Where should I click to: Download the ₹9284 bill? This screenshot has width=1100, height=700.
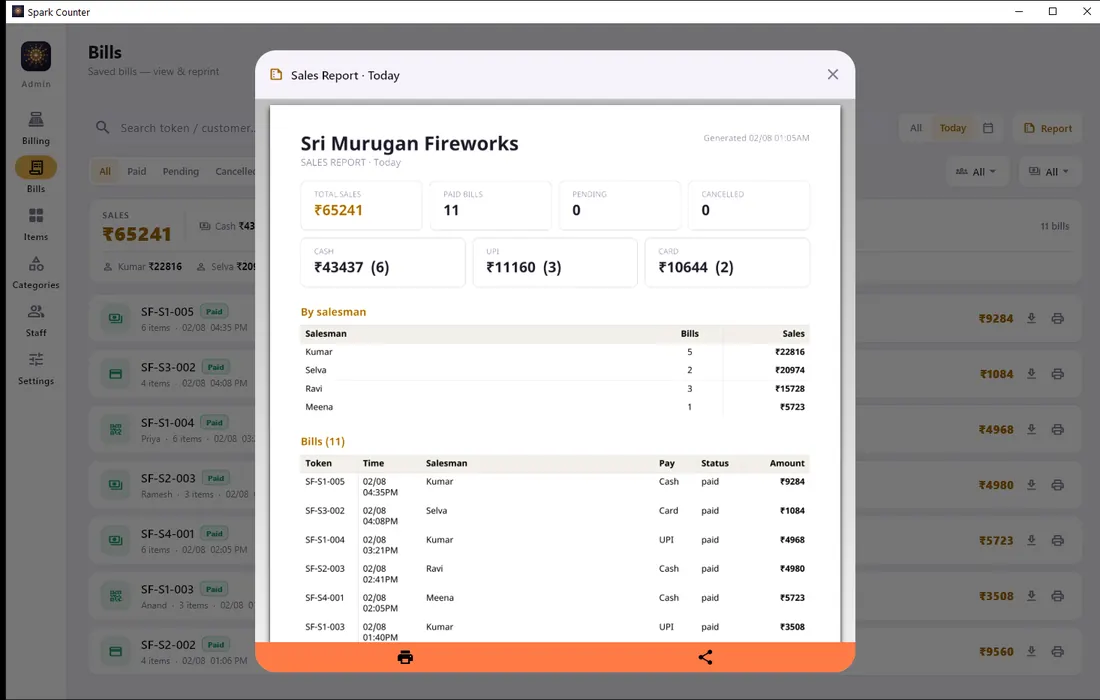click(1031, 318)
